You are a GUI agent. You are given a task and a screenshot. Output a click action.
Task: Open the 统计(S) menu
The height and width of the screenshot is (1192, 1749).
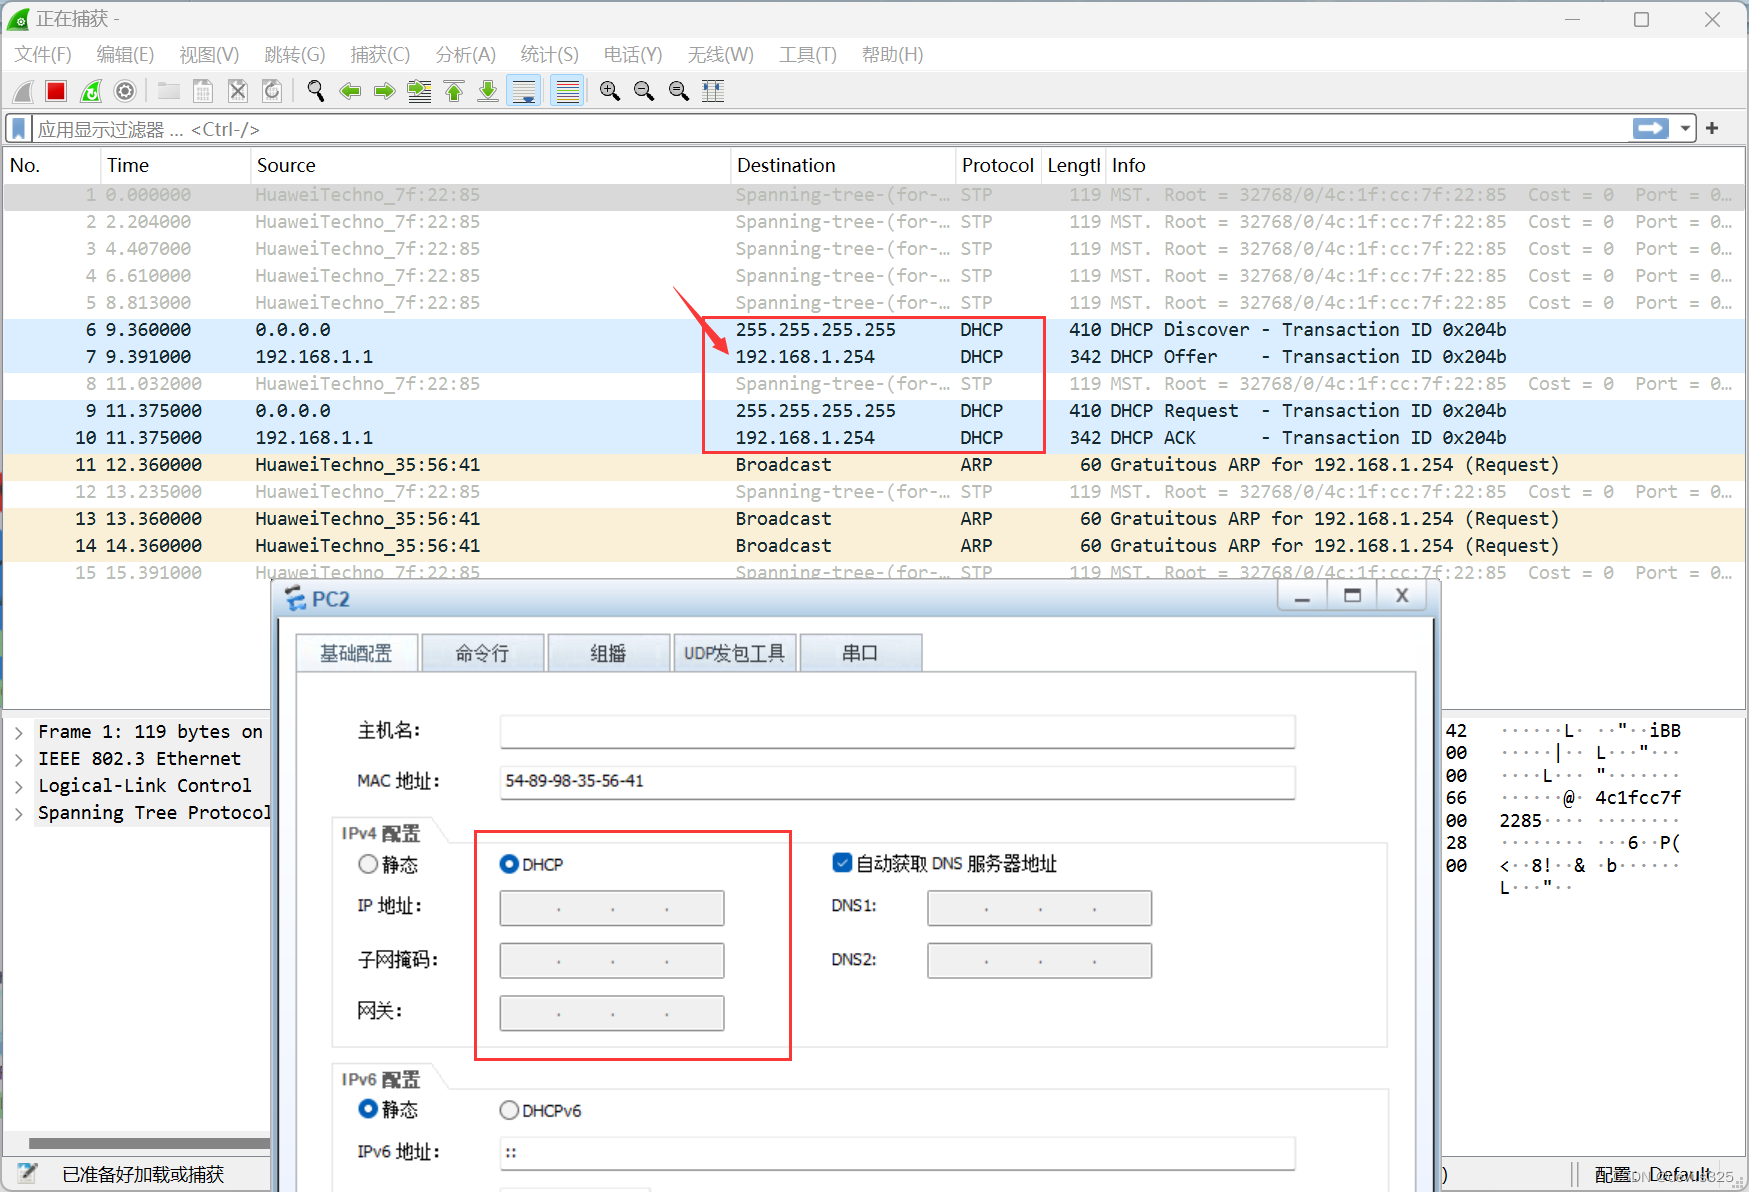(549, 55)
